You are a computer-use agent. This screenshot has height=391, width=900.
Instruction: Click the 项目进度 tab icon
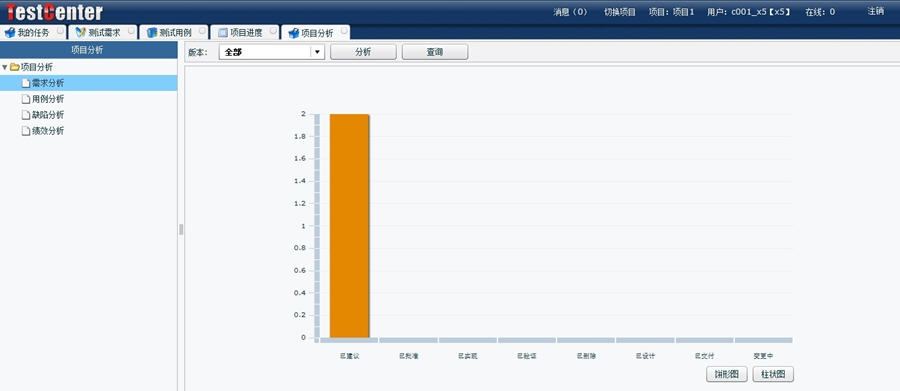[x=223, y=33]
